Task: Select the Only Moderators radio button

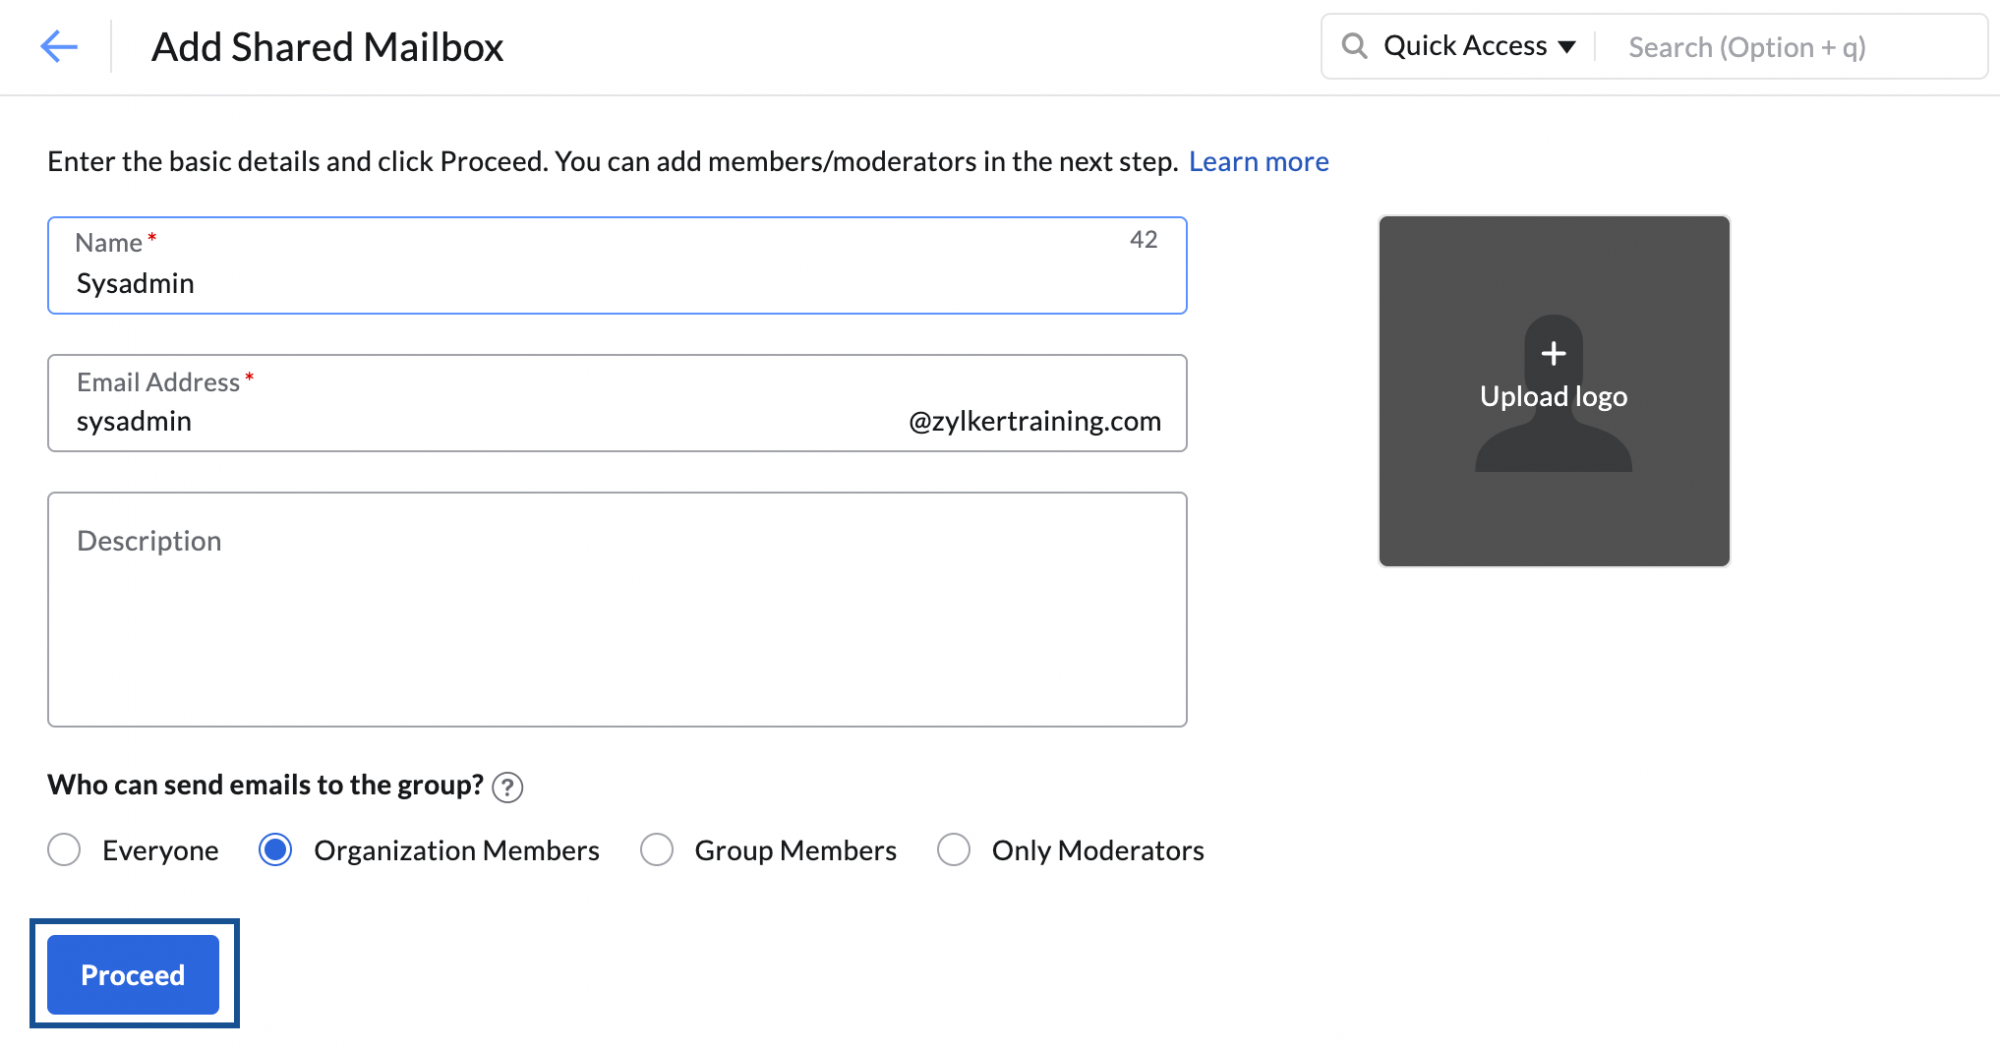Action: pos(953,850)
